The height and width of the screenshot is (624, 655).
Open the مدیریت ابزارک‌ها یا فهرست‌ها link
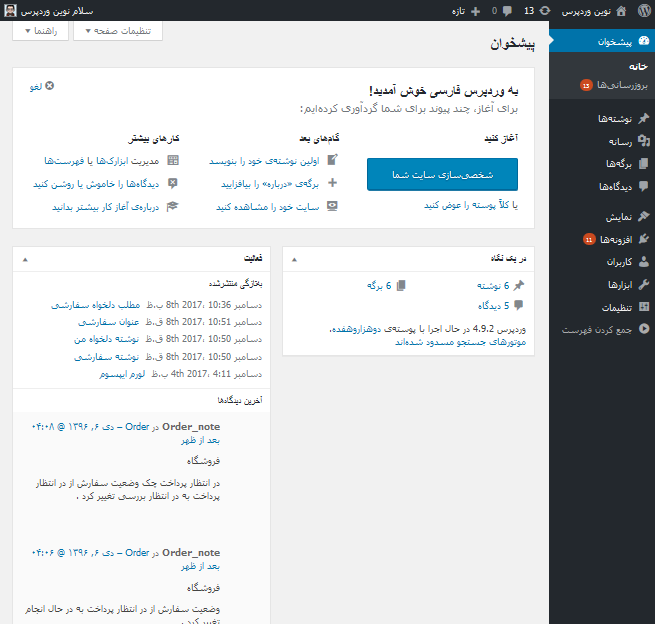click(102, 161)
